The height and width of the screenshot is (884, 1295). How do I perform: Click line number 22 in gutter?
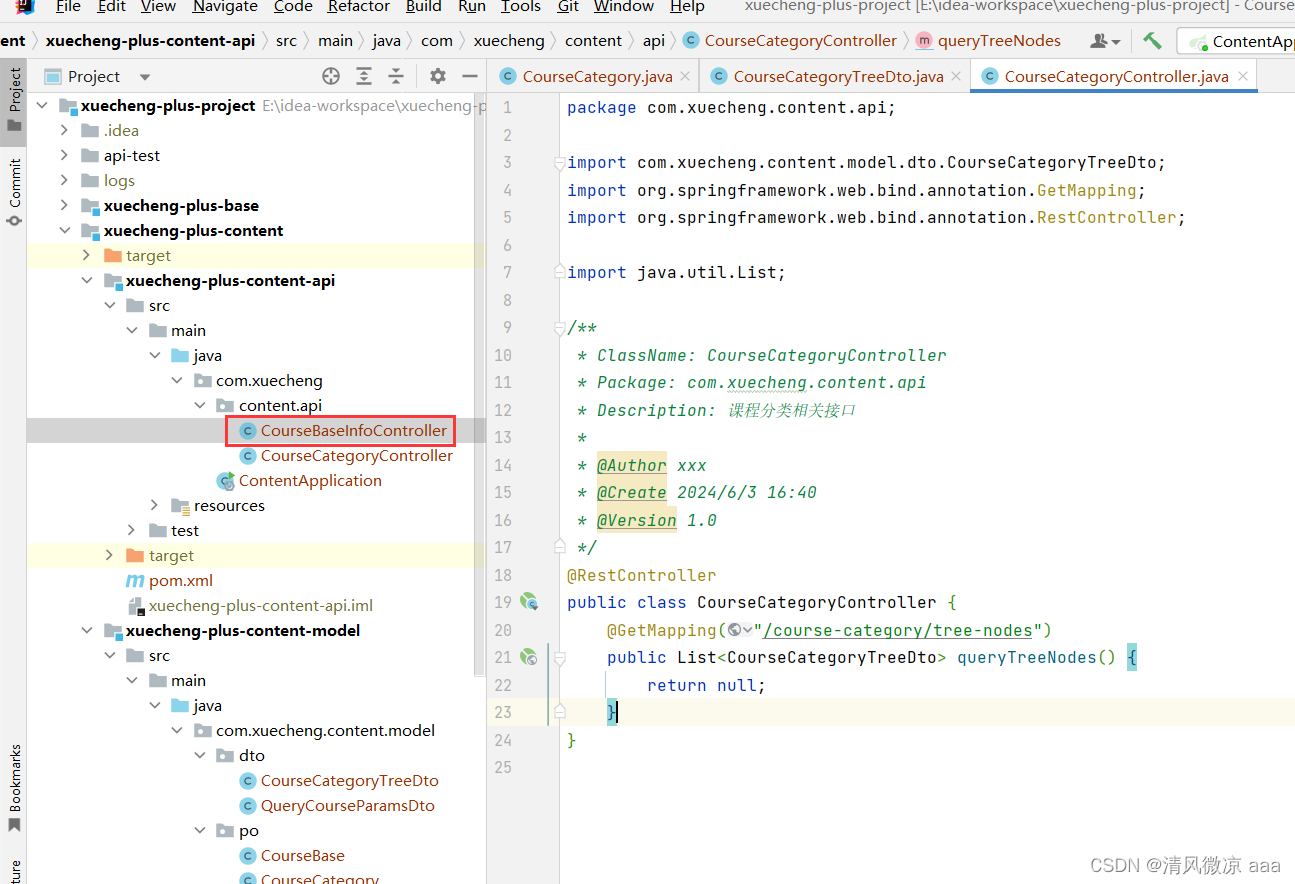503,685
